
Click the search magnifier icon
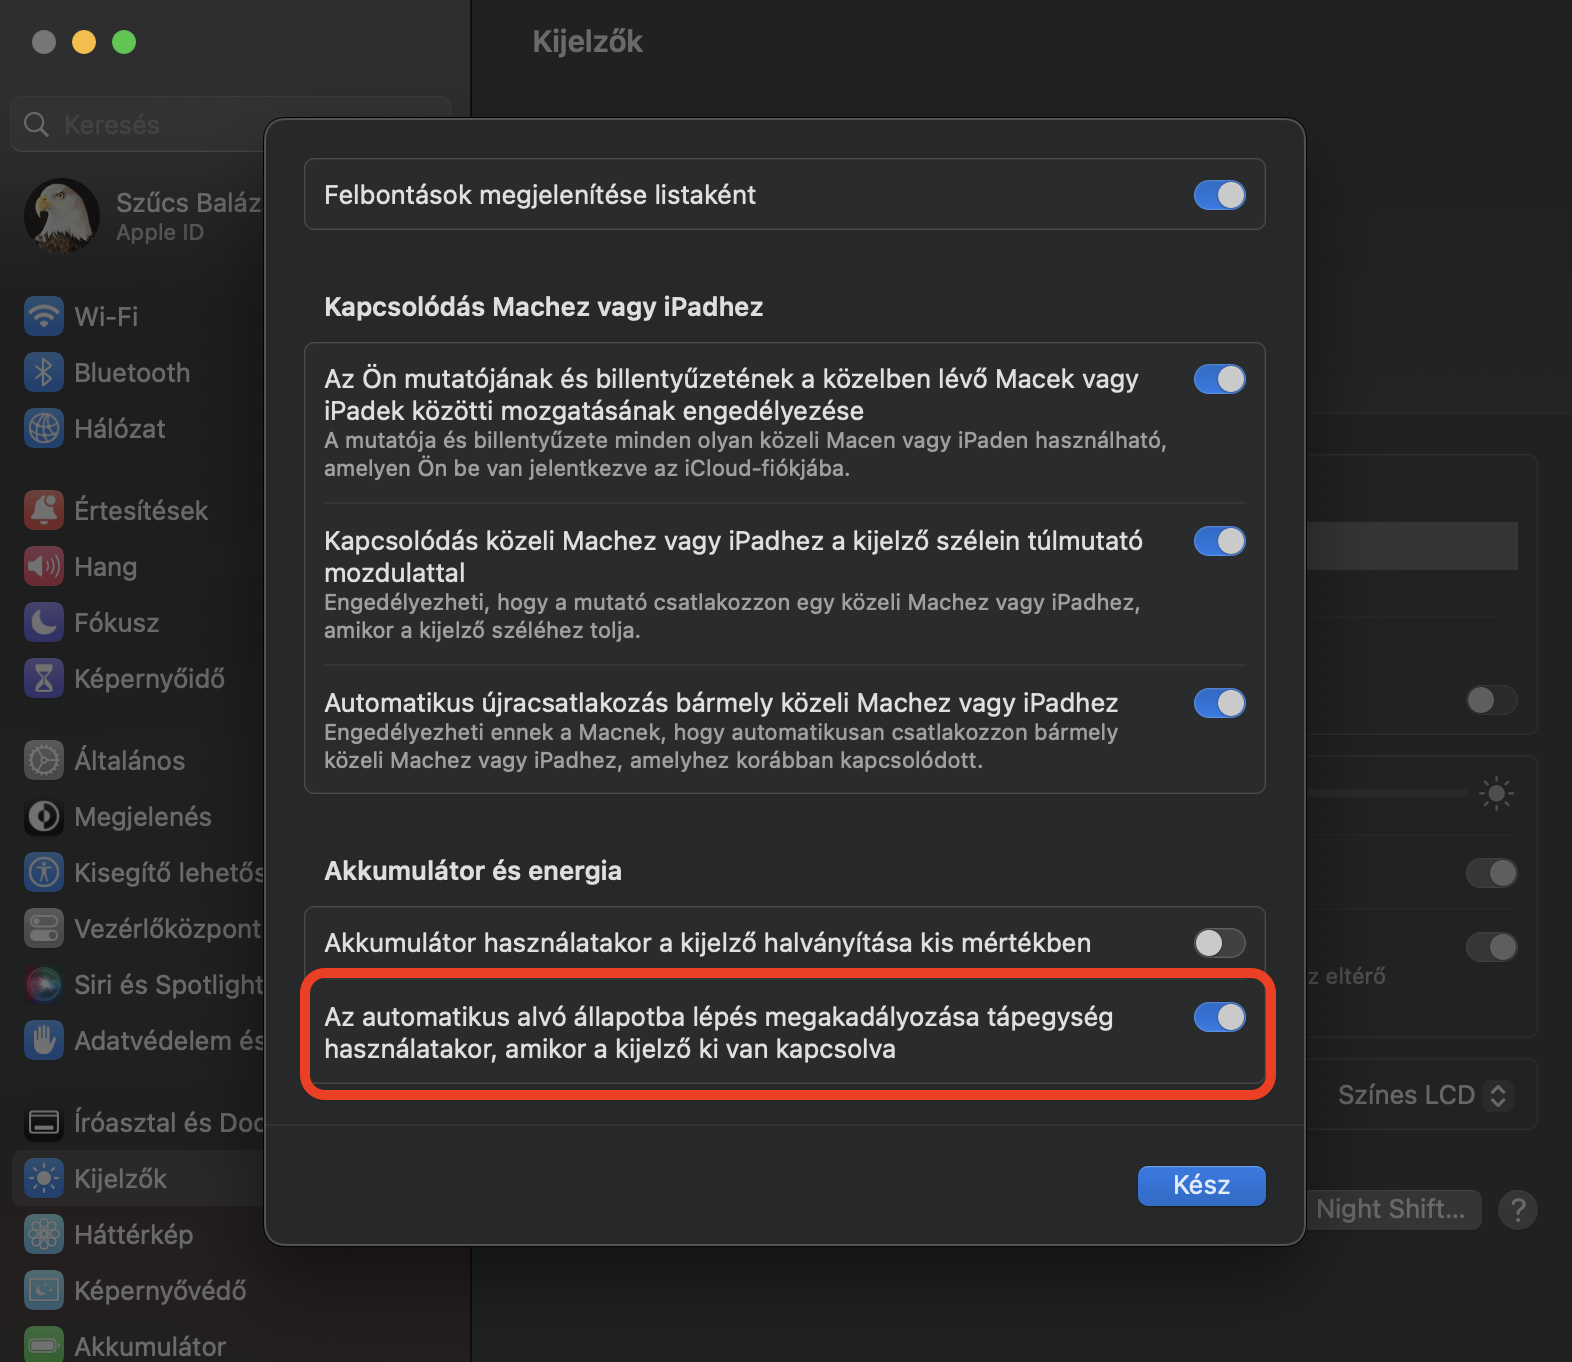(x=36, y=124)
